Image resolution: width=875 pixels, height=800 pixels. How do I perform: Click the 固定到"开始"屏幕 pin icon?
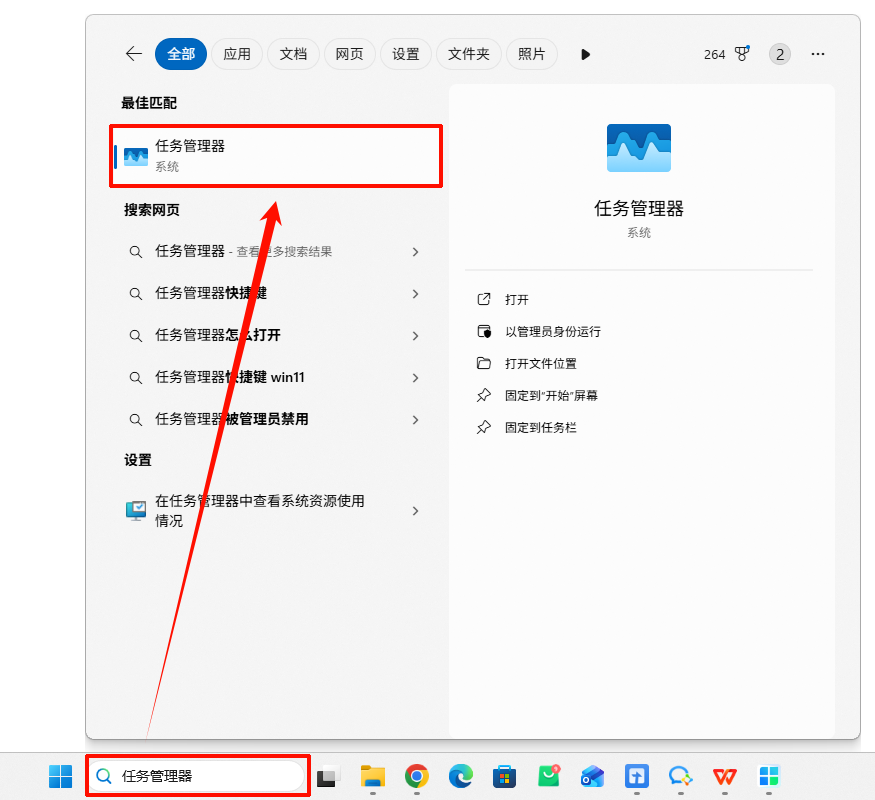[x=485, y=395]
